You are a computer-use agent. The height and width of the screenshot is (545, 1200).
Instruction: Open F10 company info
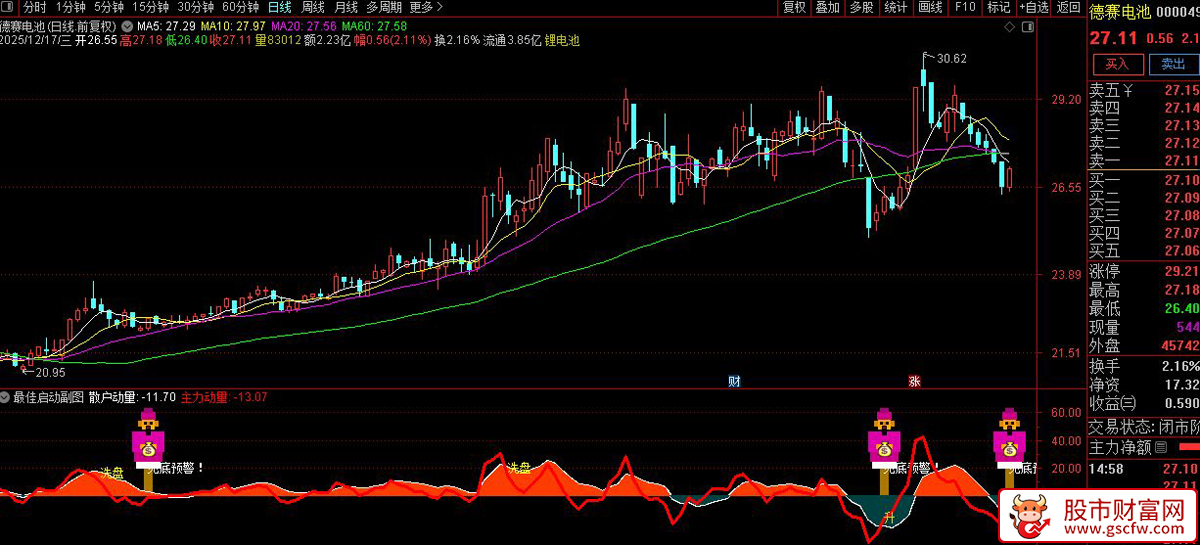coord(965,7)
